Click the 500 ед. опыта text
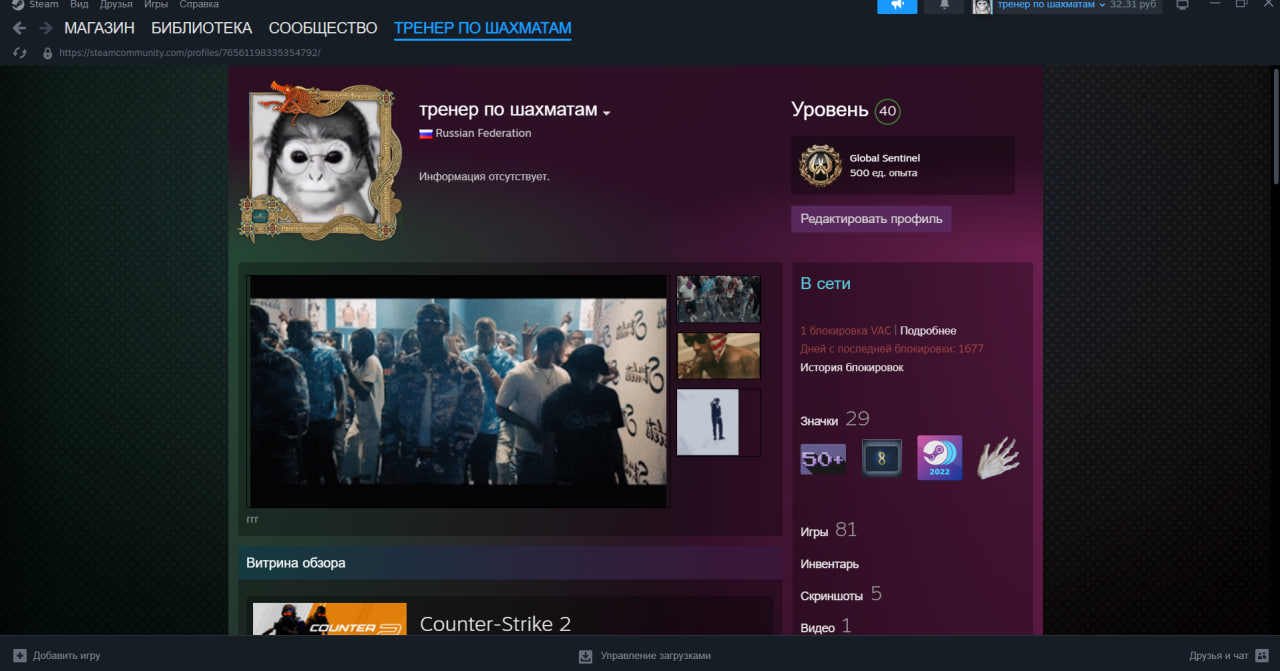This screenshot has width=1280, height=671. pyautogui.click(x=883, y=173)
